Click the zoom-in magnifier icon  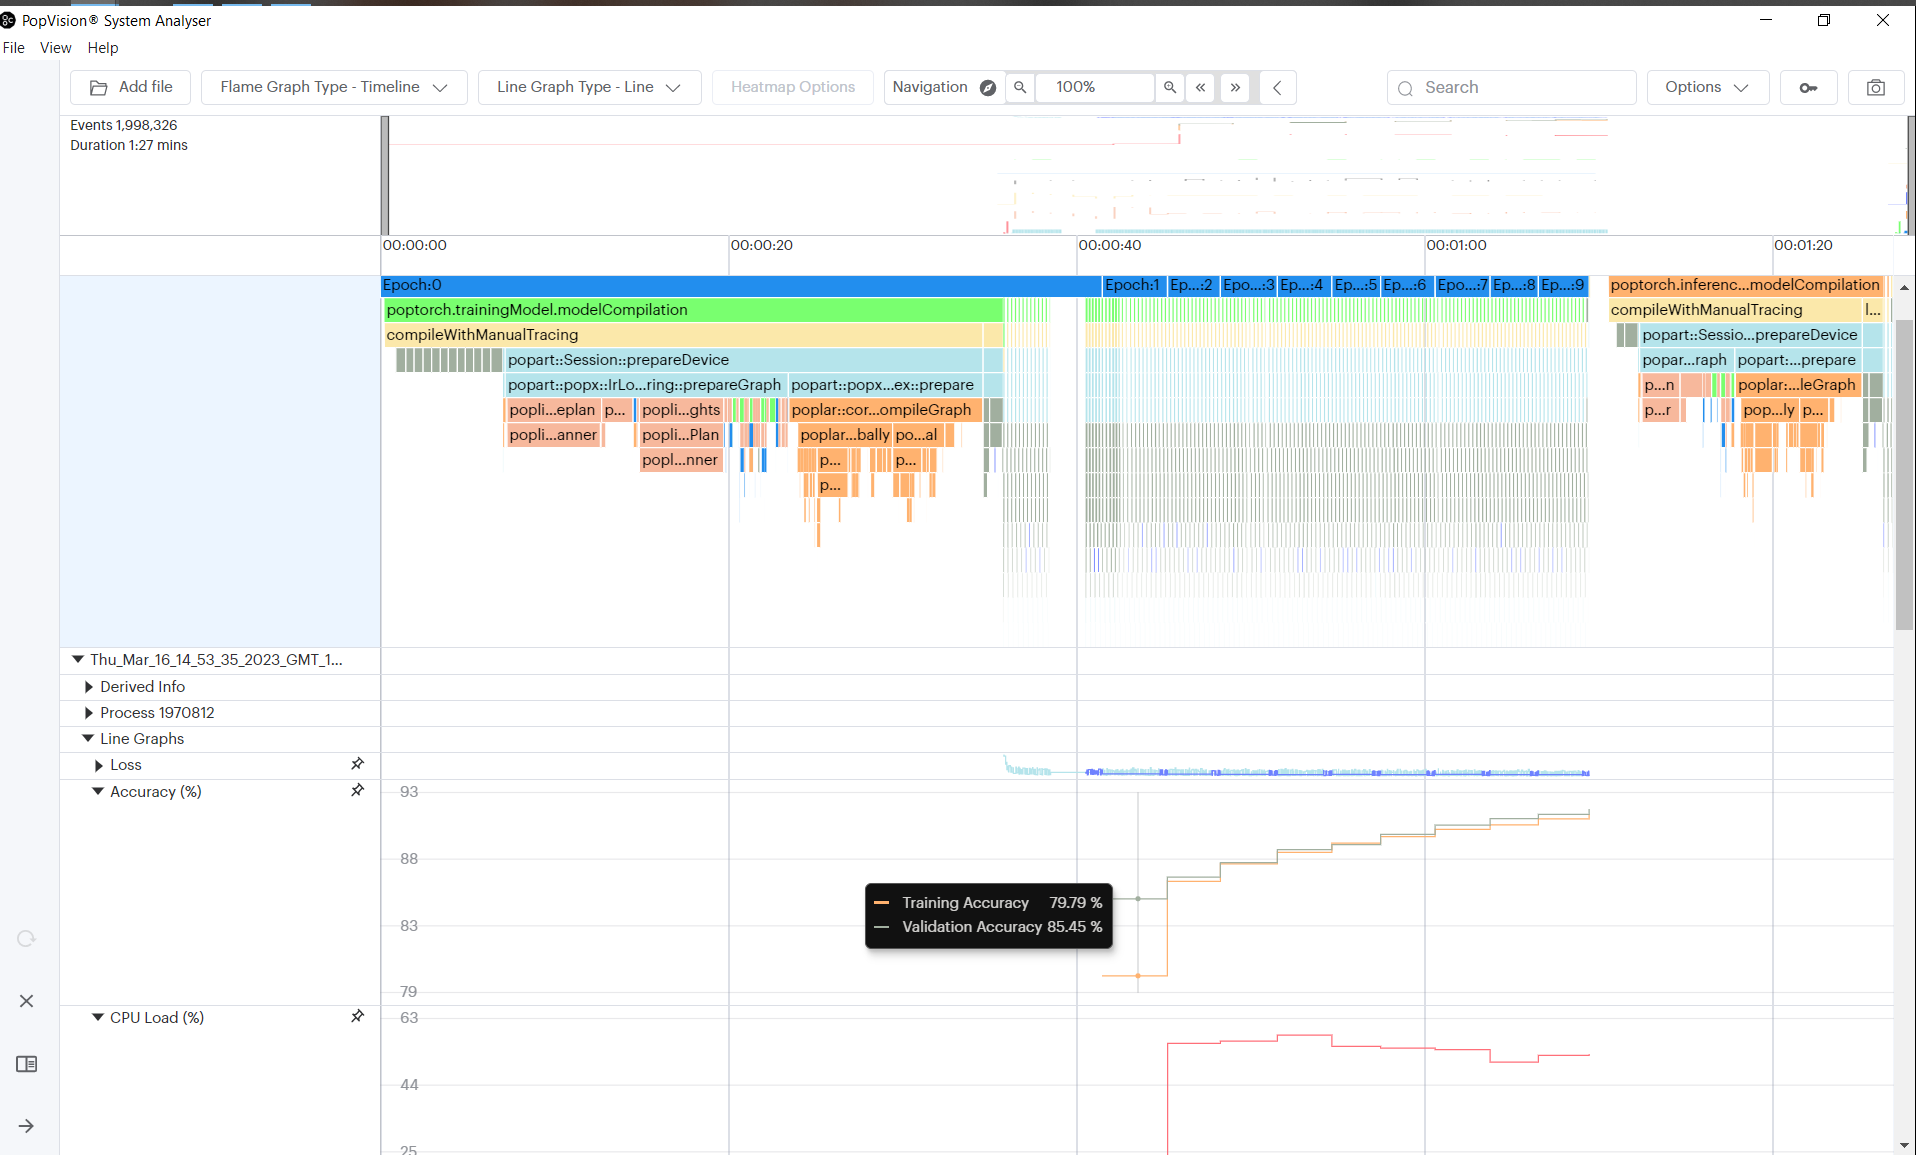click(x=1169, y=87)
